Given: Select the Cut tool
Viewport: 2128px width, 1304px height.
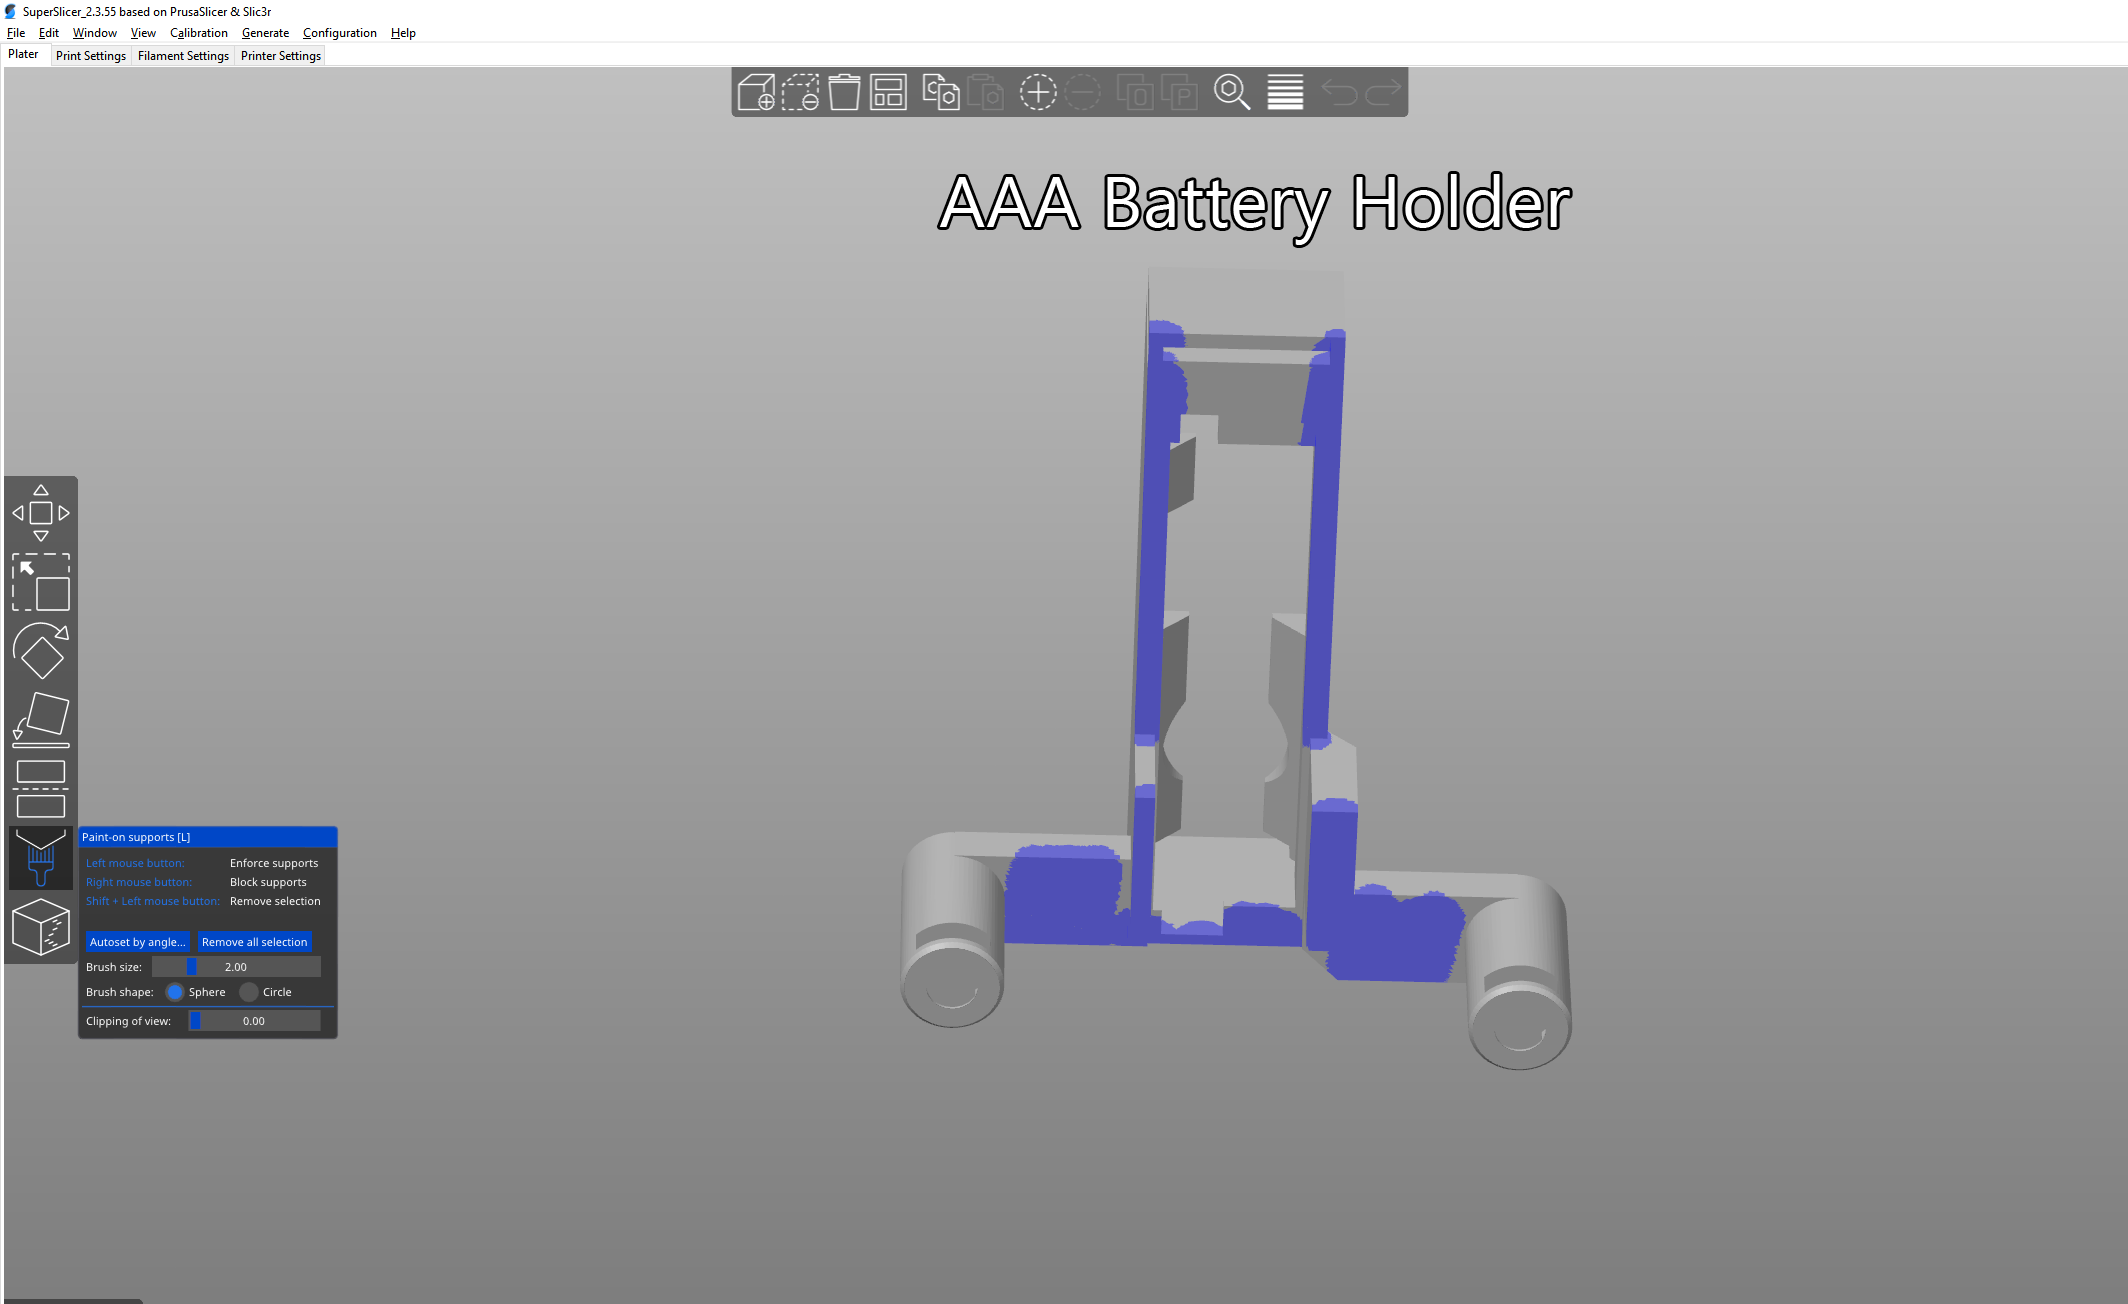Looking at the screenshot, I should click(x=40, y=785).
